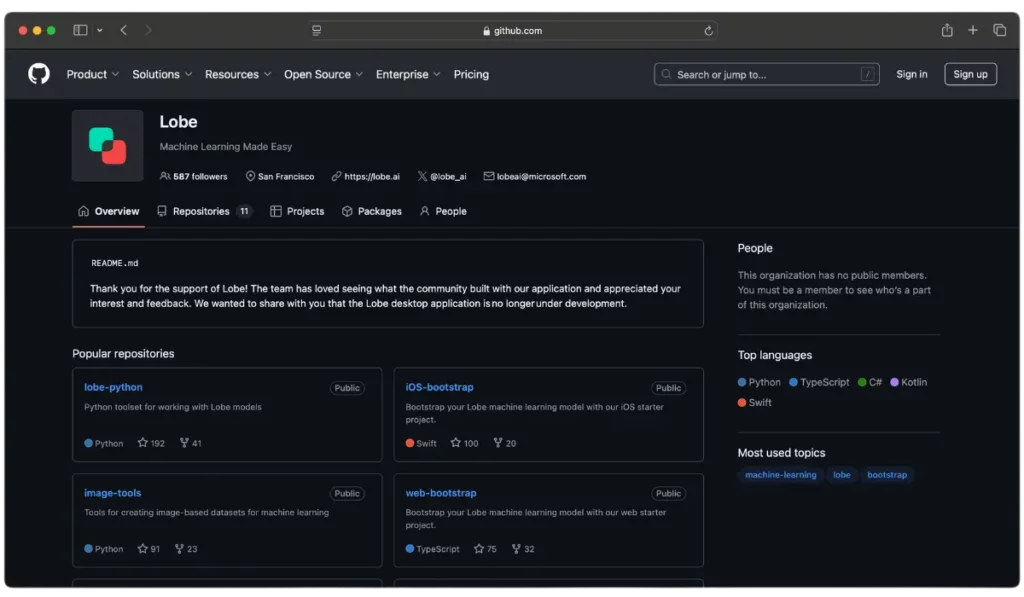Open the GitHub logo home link
1024x597 pixels.
[x=39, y=74]
